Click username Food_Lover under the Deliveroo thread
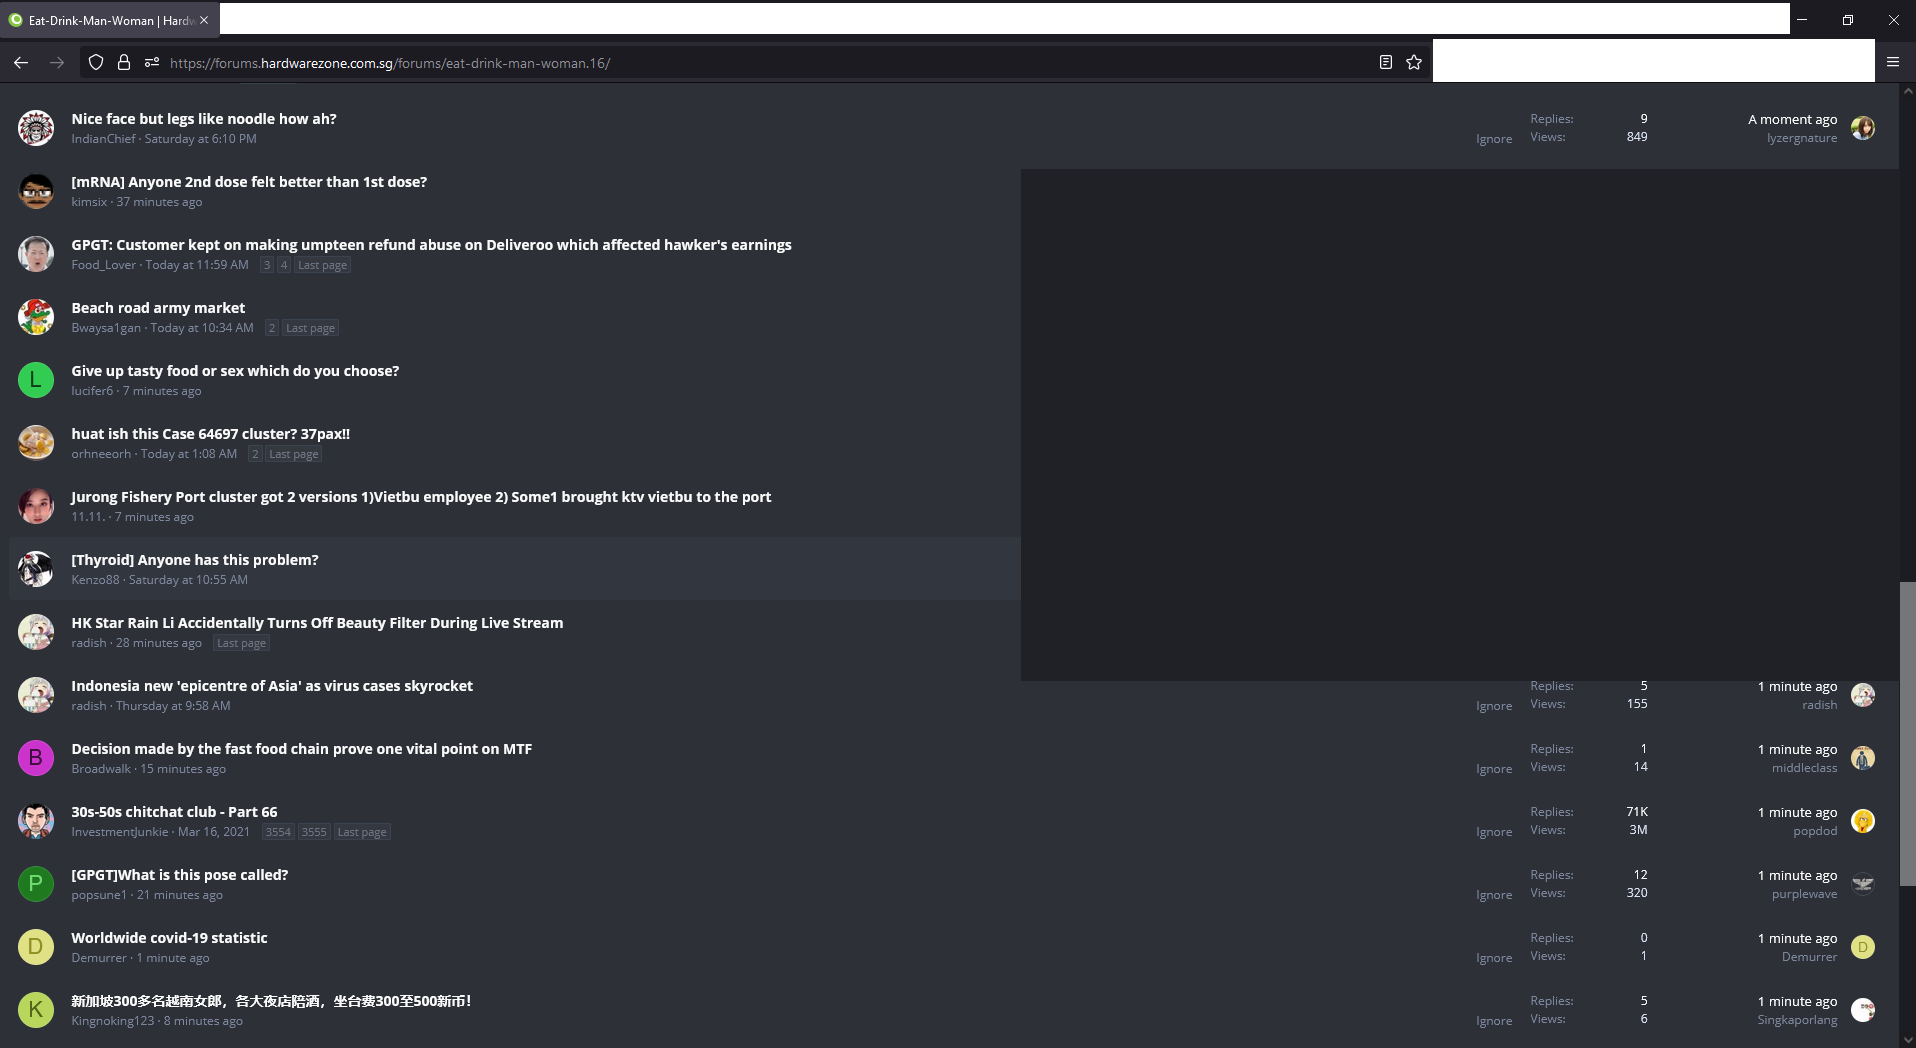 (x=103, y=265)
